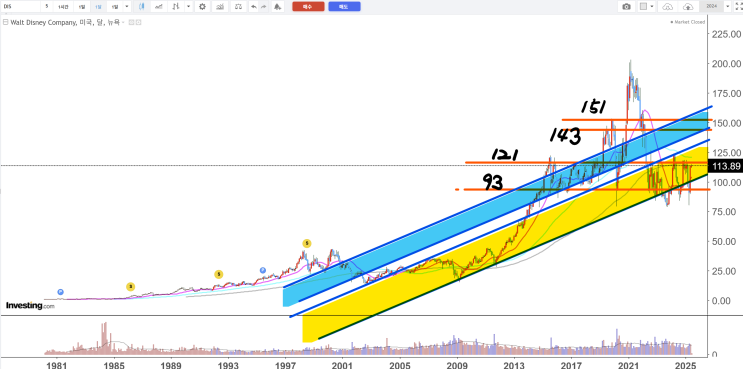Click the red buy button
The image size is (743, 369).
pyautogui.click(x=308, y=7)
